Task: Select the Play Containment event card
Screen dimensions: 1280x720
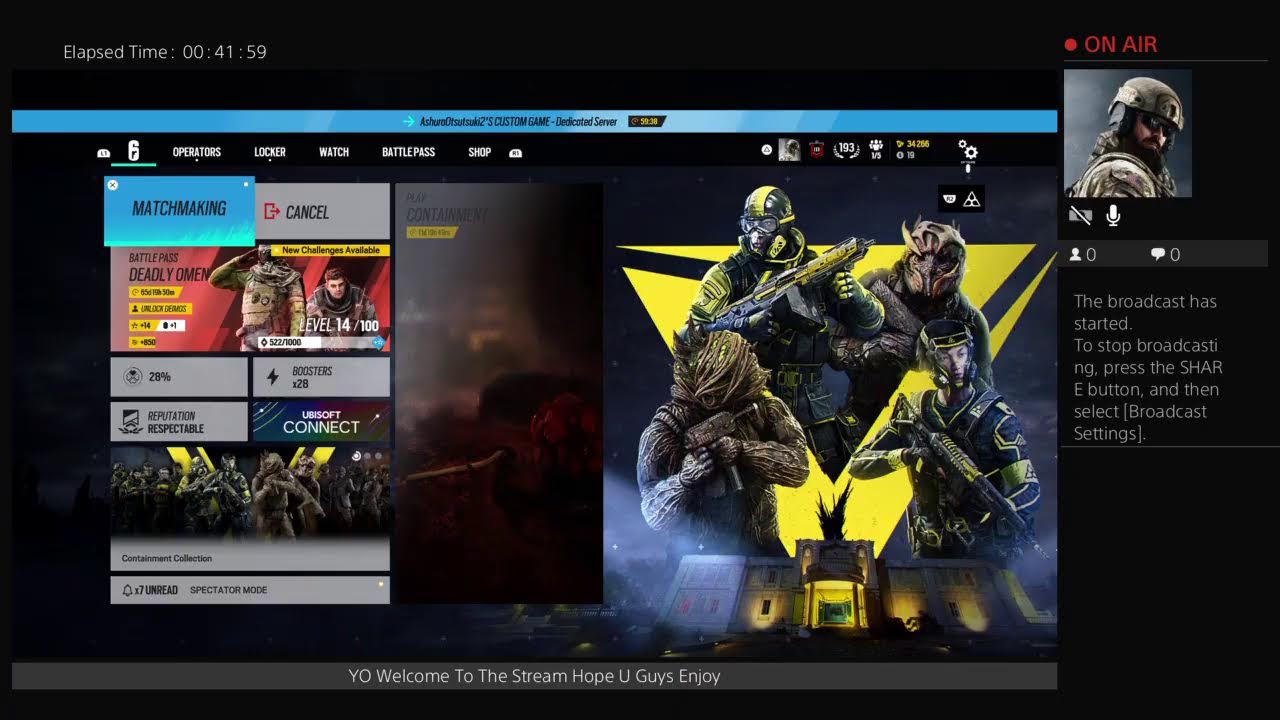Action: pos(499,393)
